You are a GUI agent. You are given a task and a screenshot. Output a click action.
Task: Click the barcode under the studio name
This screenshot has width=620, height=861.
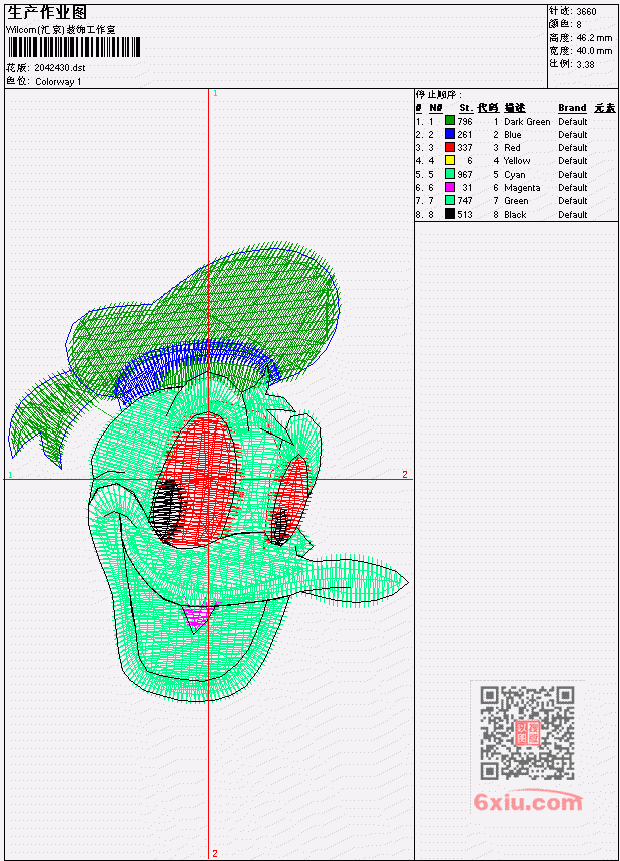[74, 47]
